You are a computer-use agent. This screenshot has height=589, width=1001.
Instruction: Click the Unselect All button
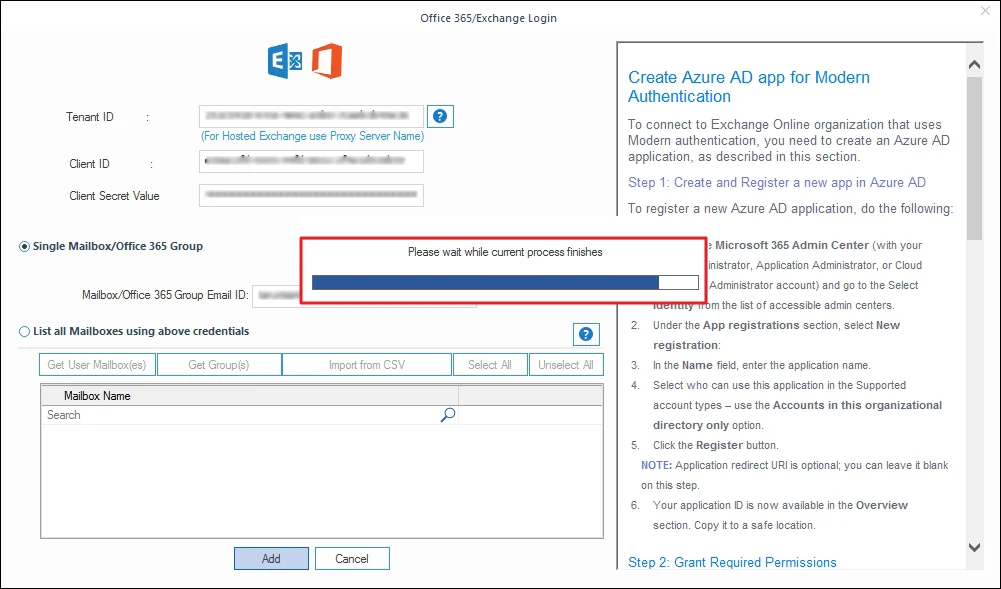566,365
